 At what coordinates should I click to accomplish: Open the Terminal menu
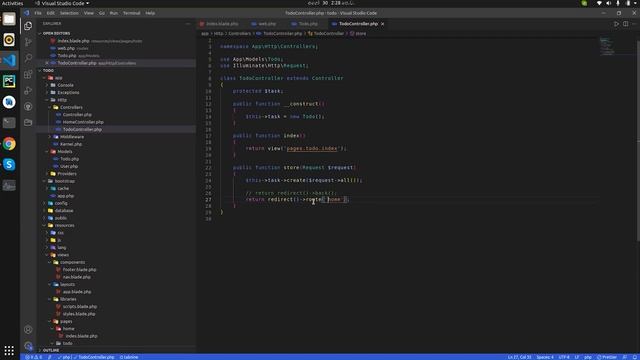(131, 13)
